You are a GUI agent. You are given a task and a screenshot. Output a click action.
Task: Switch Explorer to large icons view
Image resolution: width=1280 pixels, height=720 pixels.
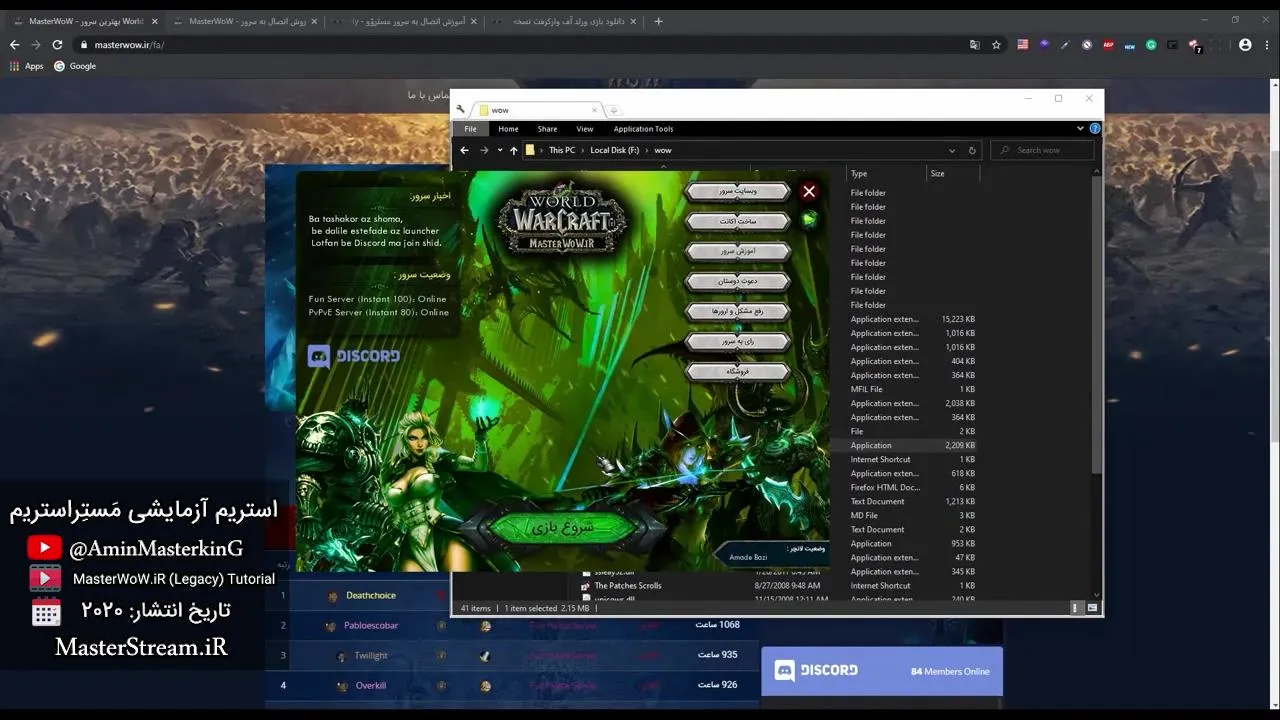point(1092,607)
